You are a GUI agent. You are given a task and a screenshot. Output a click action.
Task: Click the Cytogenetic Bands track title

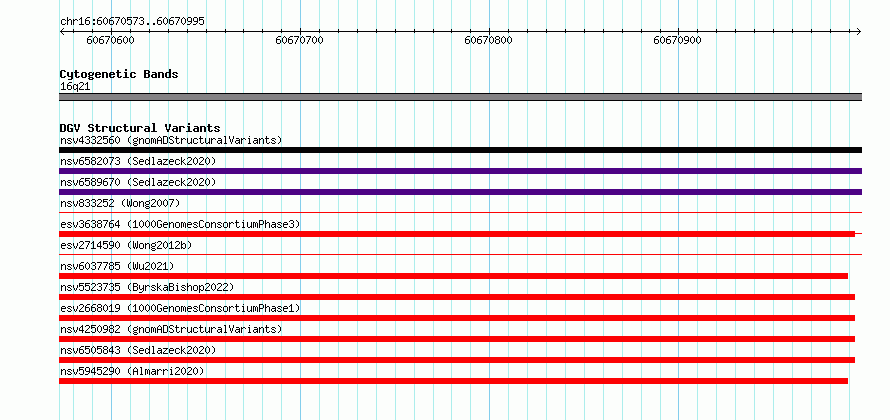pyautogui.click(x=119, y=74)
